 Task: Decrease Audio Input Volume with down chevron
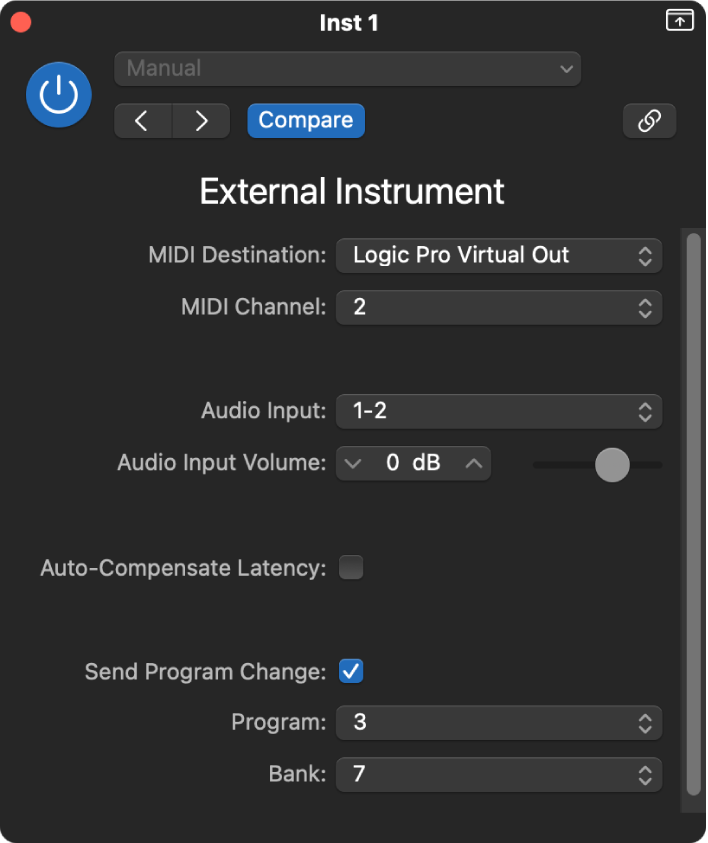(351, 464)
